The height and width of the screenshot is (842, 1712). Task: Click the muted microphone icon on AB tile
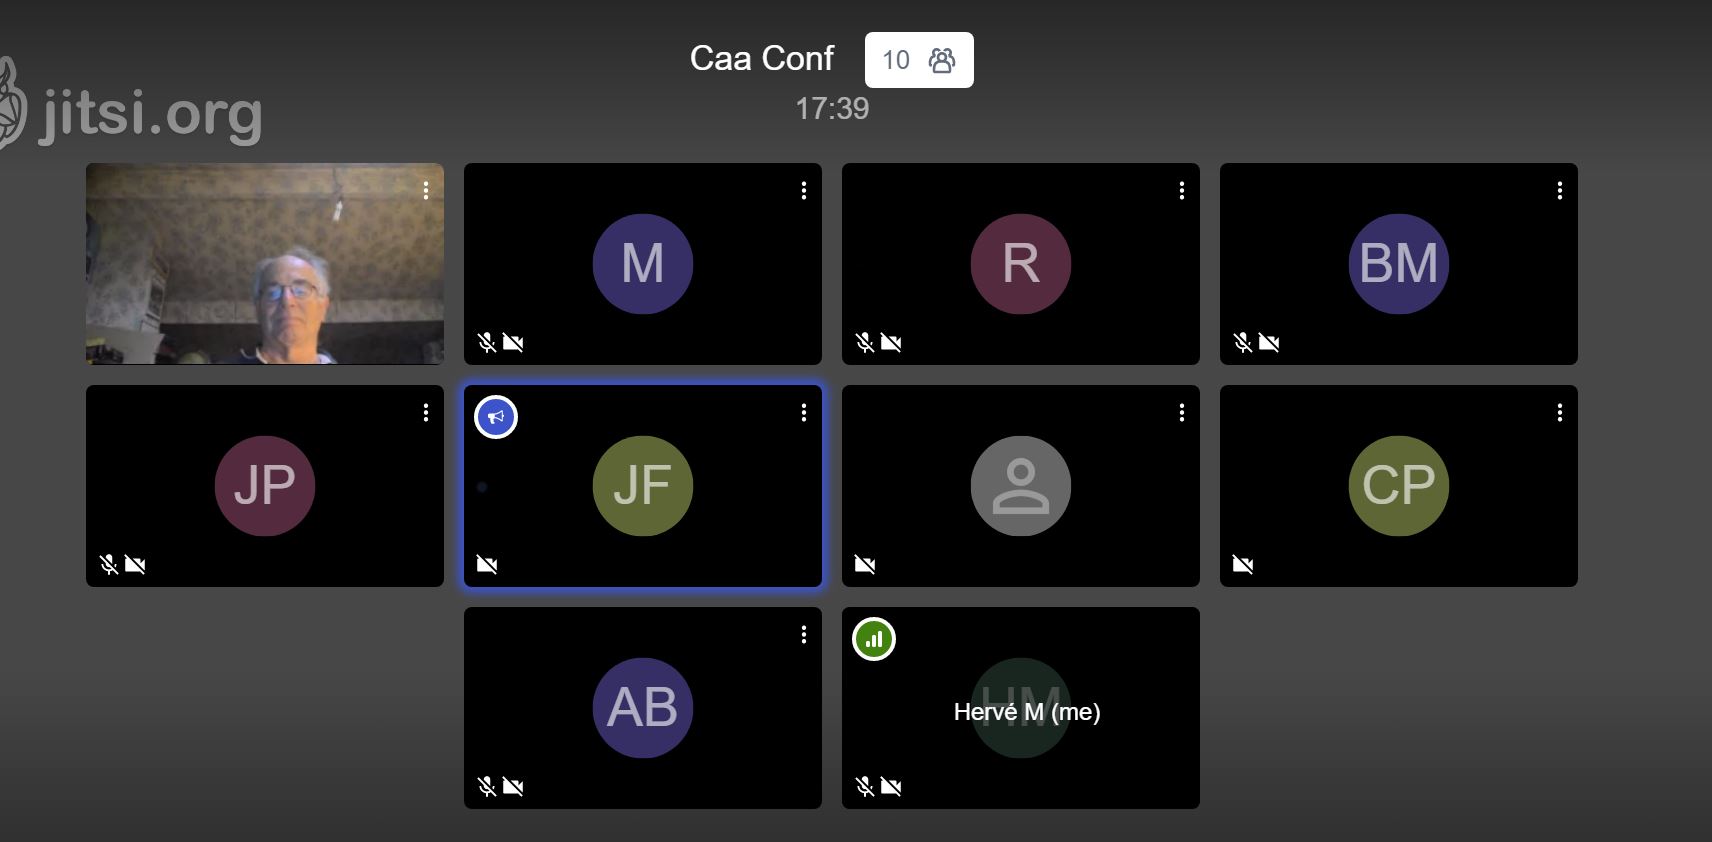pos(487,787)
